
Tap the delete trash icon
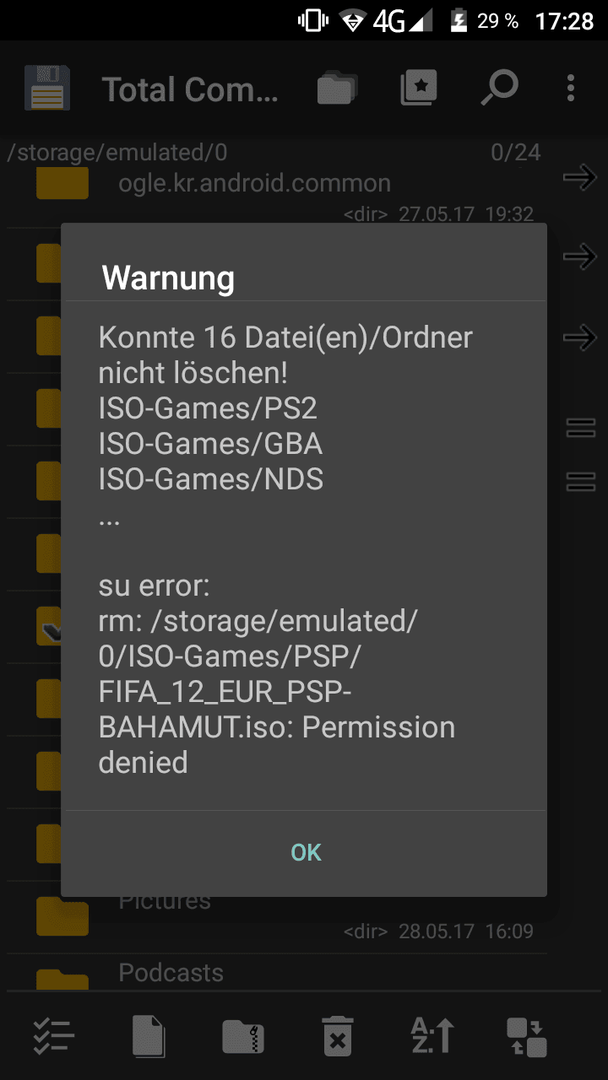point(337,1036)
